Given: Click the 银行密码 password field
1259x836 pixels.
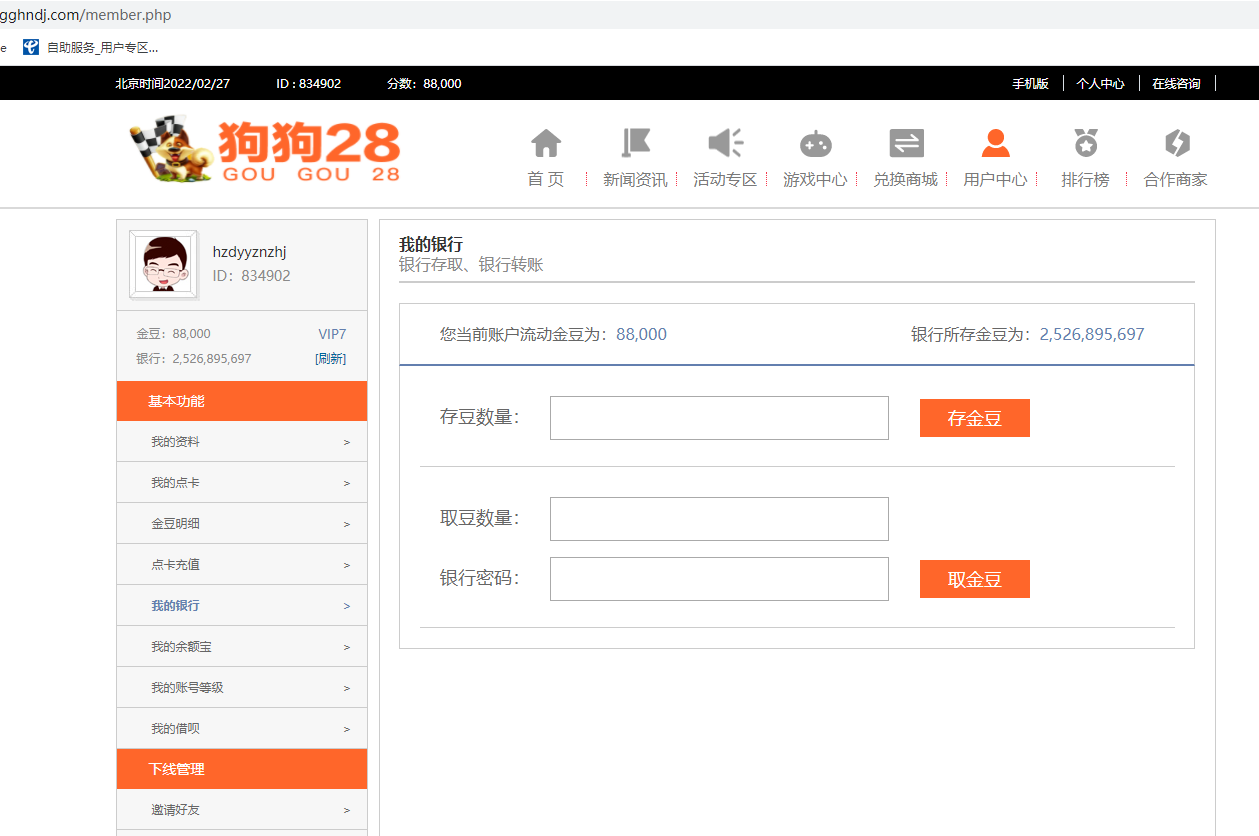Looking at the screenshot, I should coord(719,579).
